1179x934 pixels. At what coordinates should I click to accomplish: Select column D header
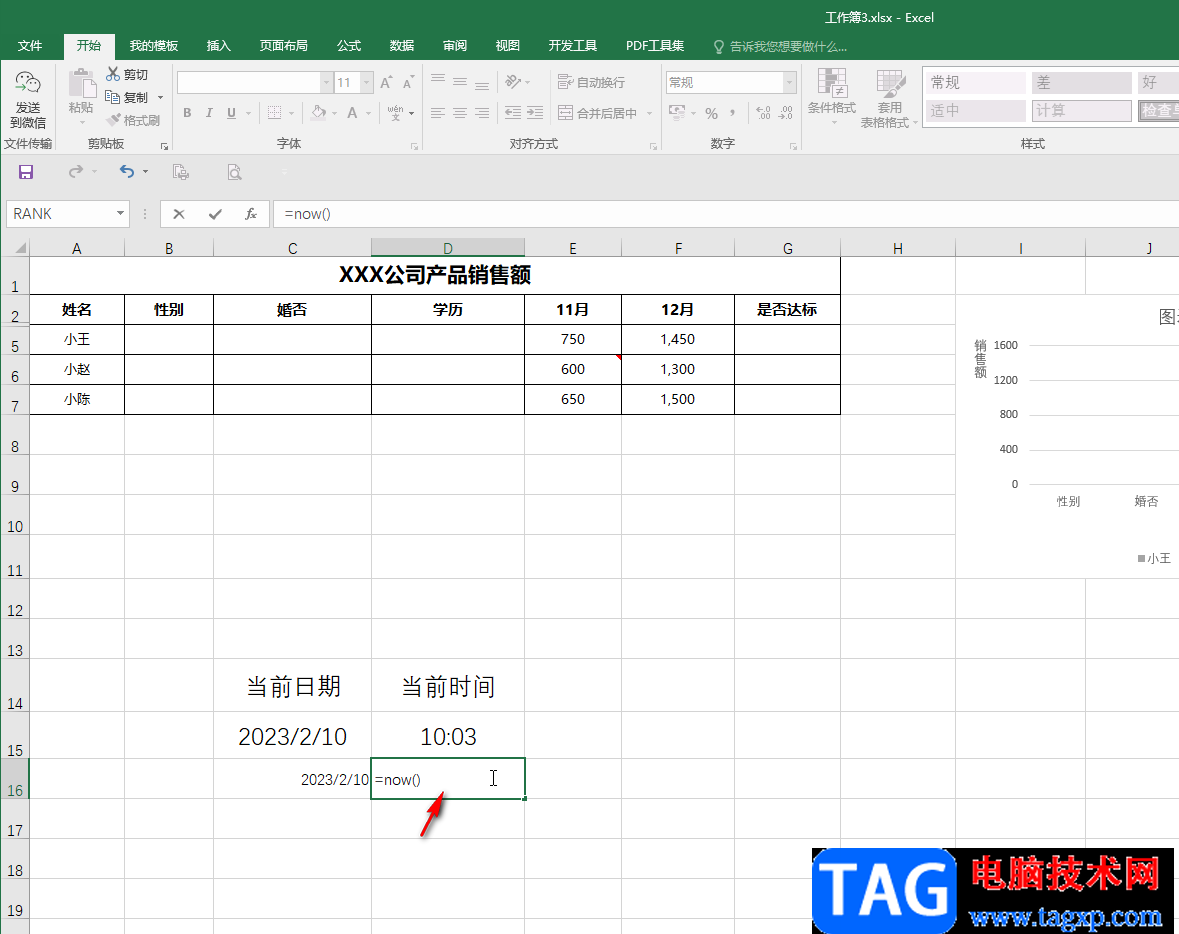tap(447, 248)
